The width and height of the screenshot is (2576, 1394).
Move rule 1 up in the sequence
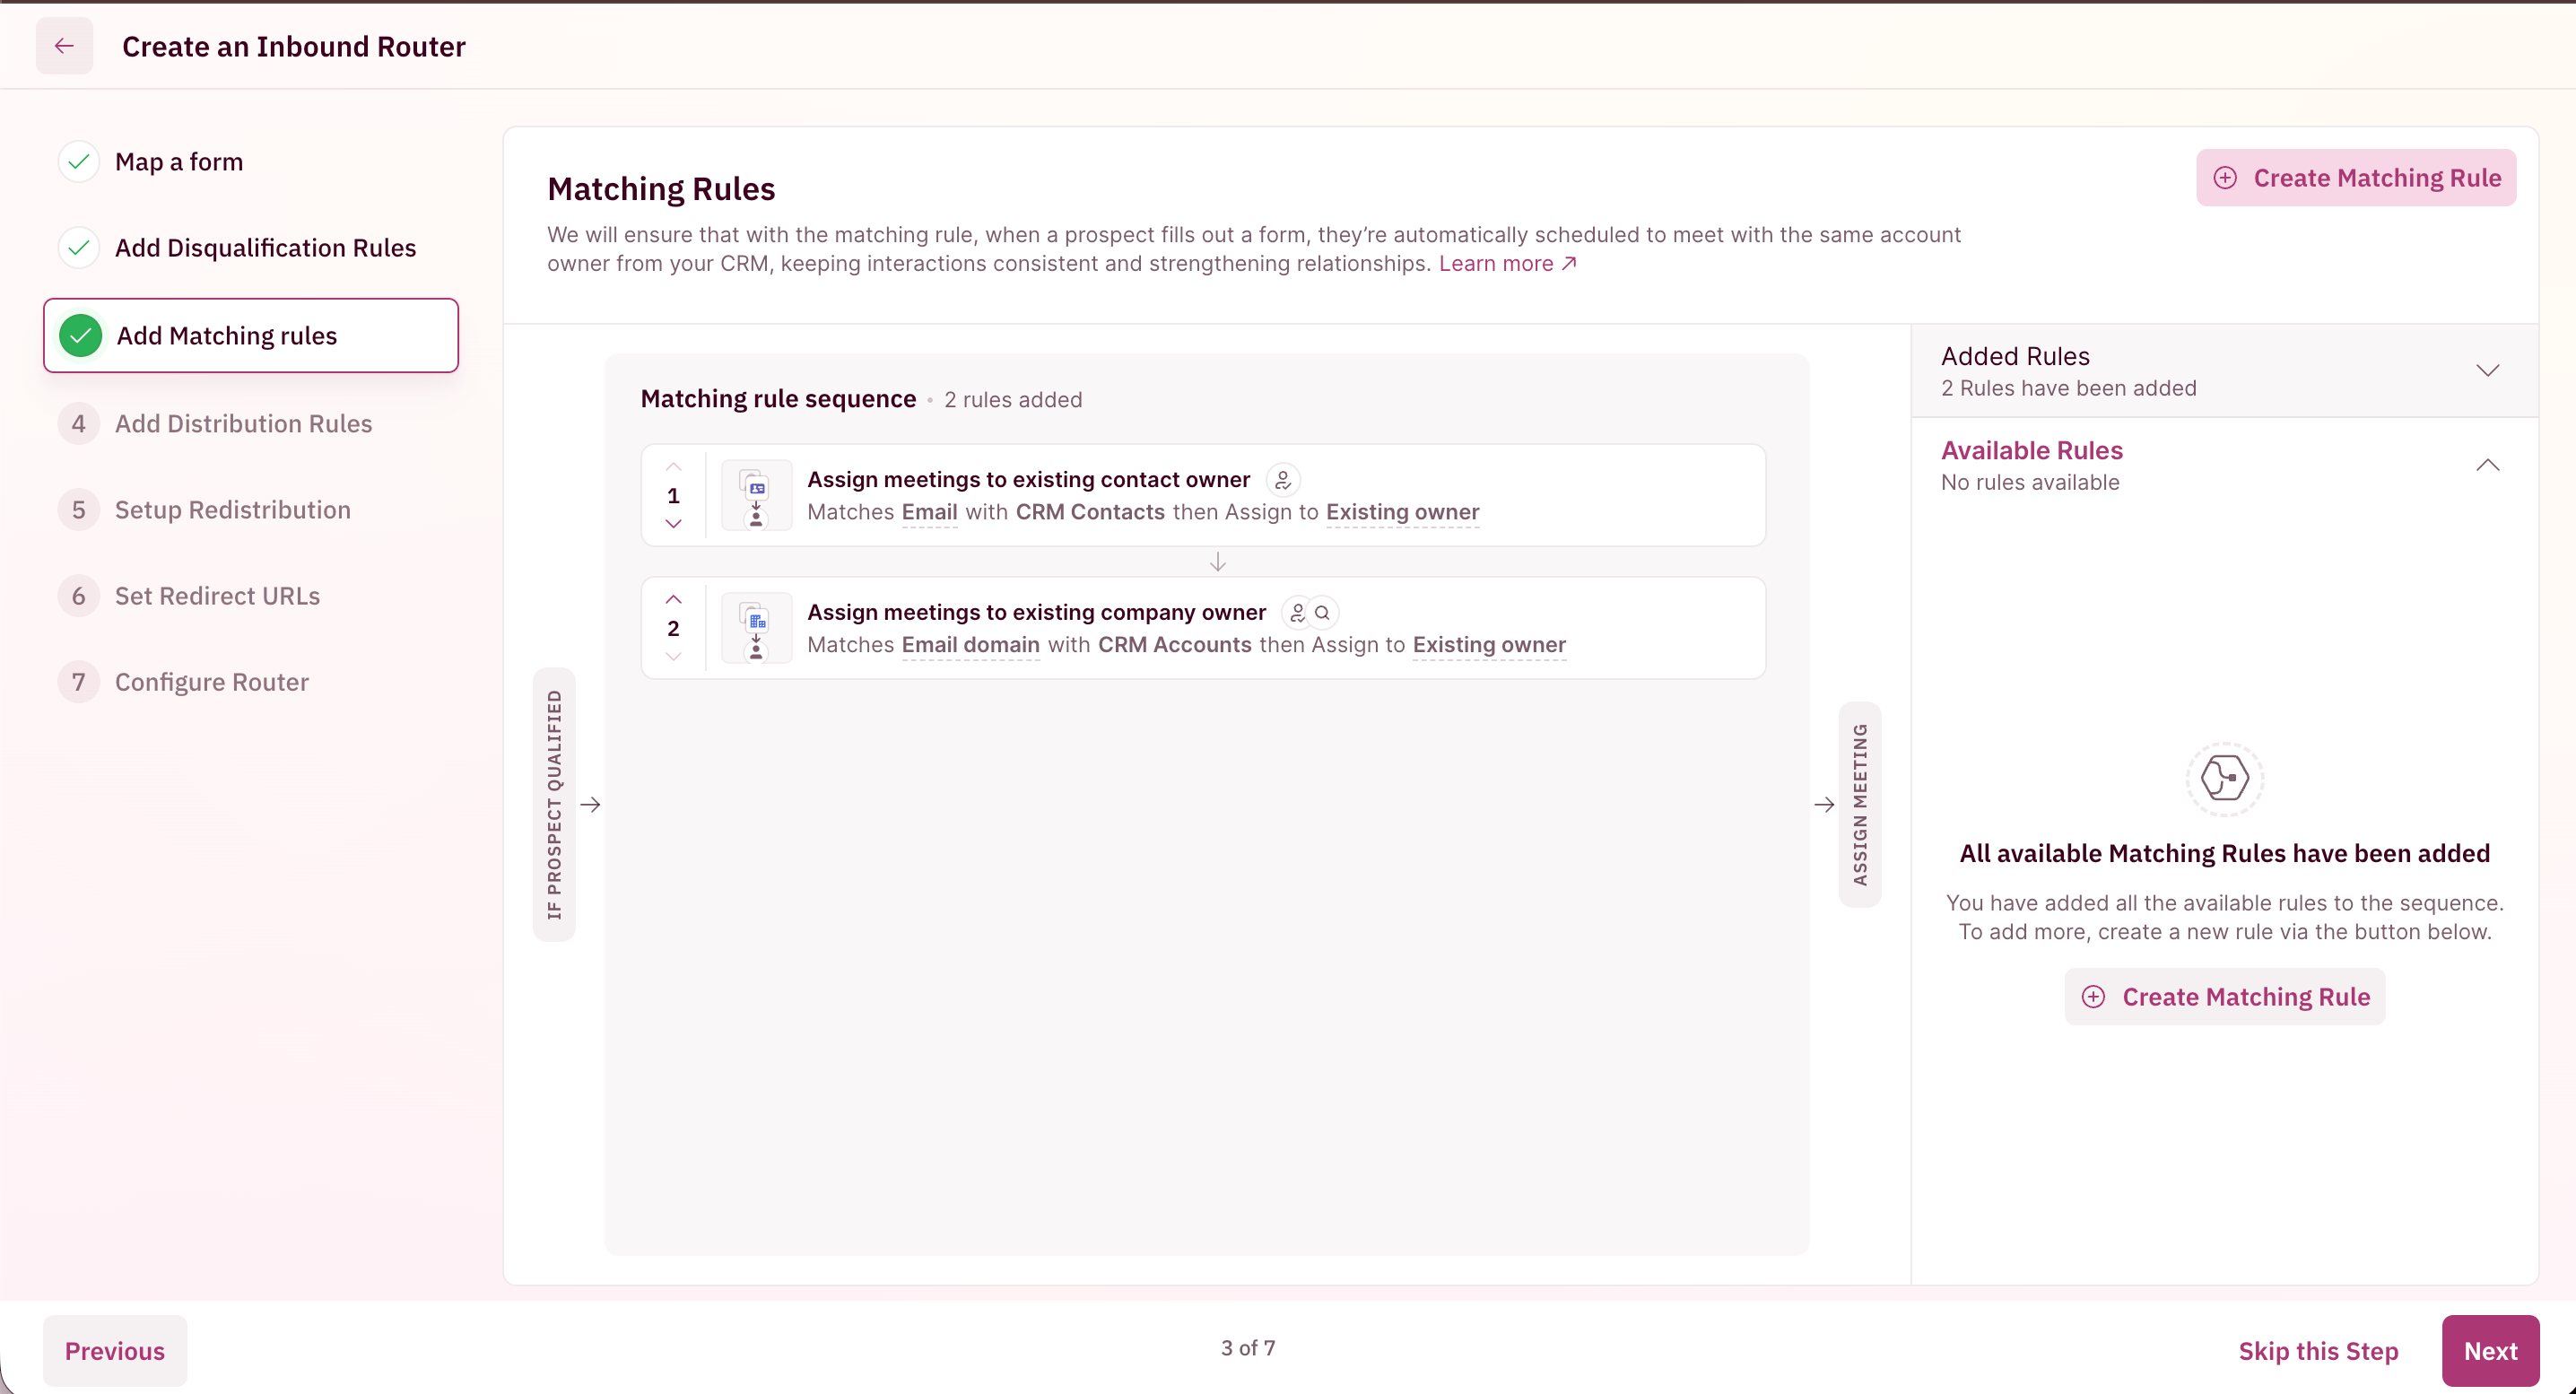coord(673,467)
